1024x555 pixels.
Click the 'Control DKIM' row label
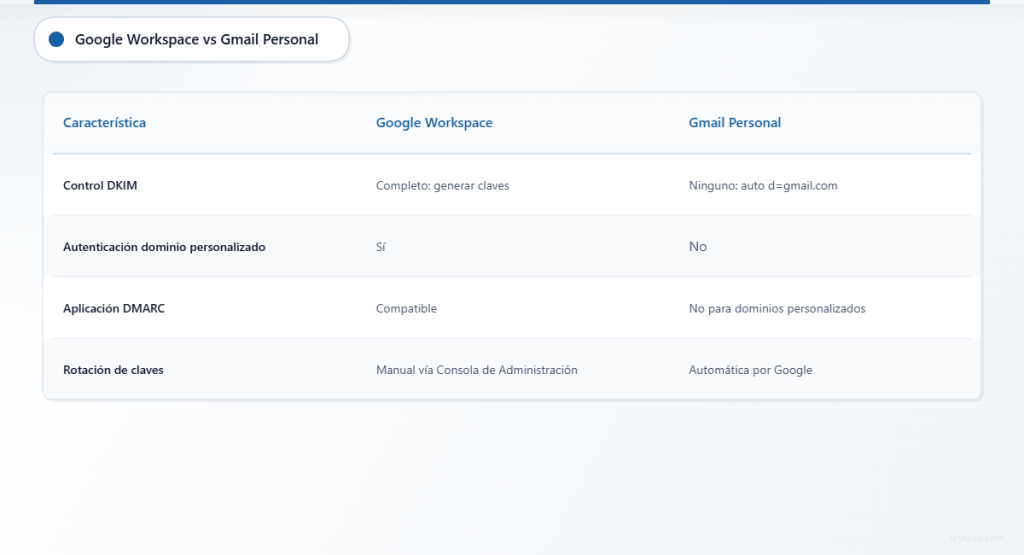click(100, 185)
